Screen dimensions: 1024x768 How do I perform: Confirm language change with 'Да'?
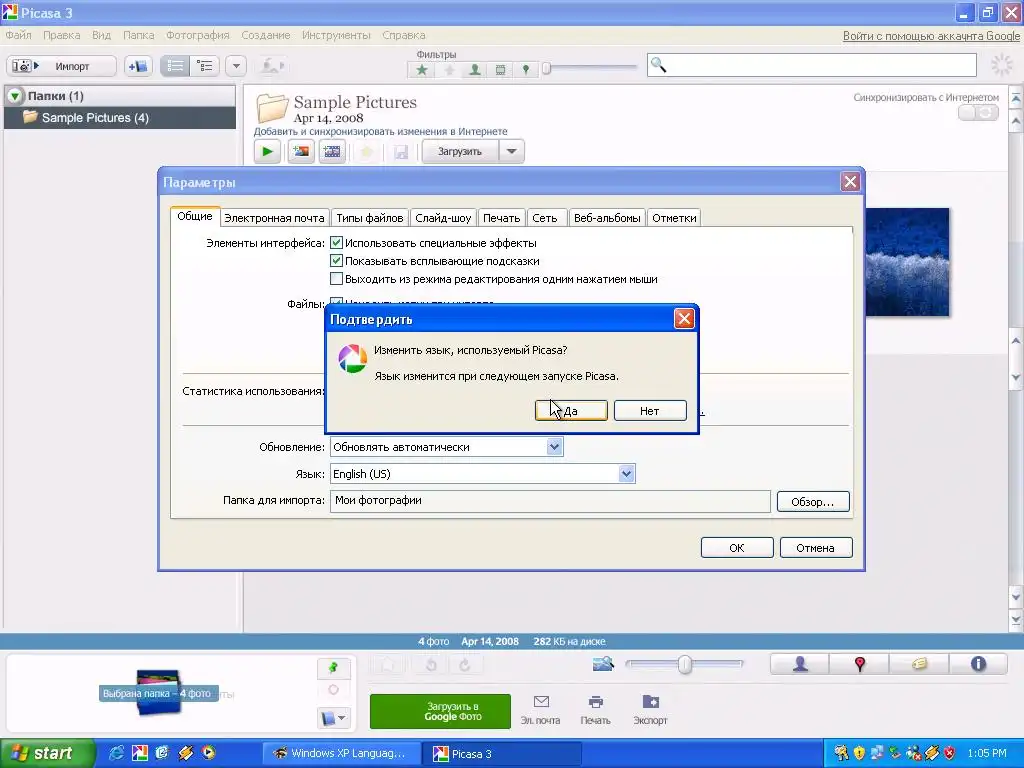[x=571, y=411]
